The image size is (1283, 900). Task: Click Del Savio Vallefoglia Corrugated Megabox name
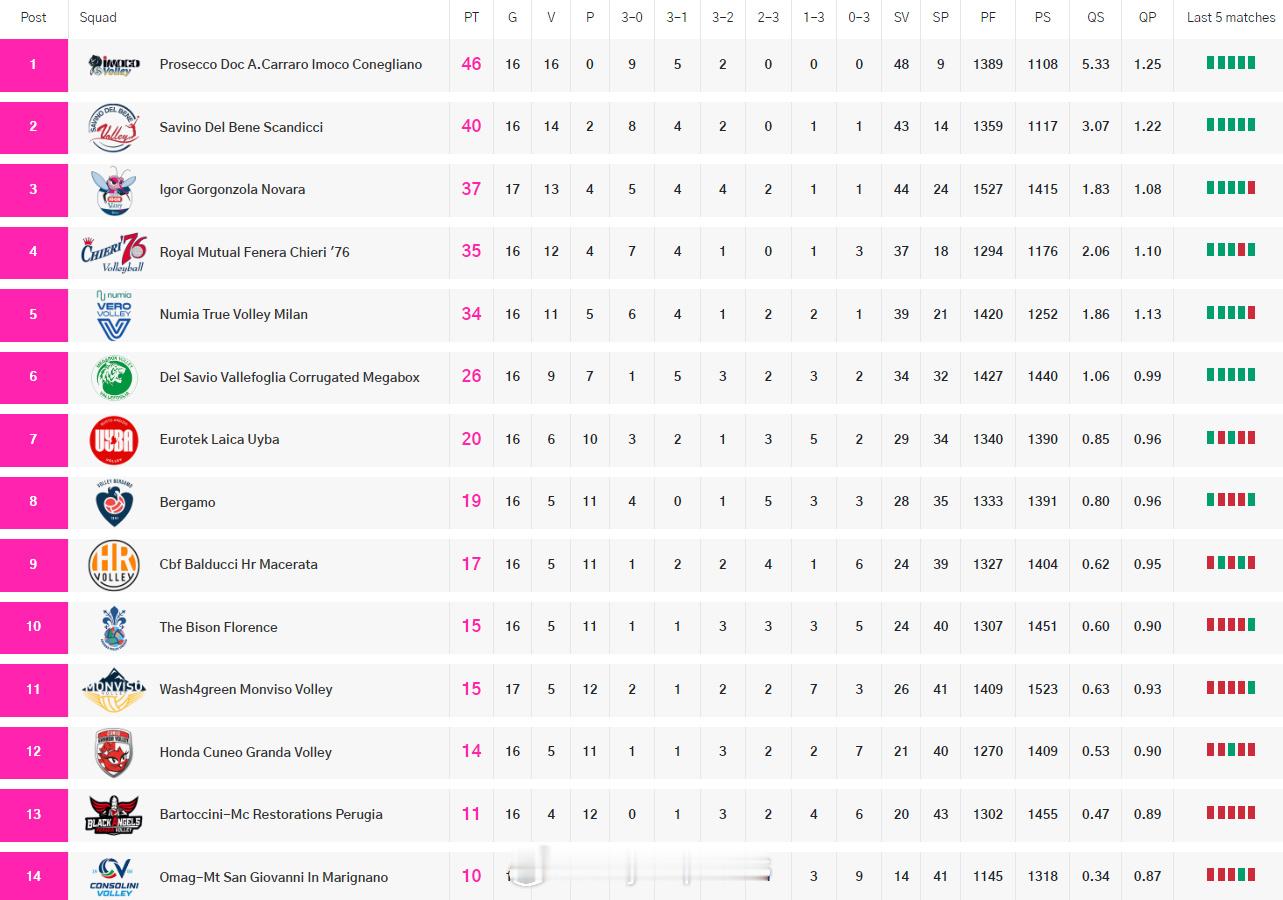pyautogui.click(x=290, y=377)
